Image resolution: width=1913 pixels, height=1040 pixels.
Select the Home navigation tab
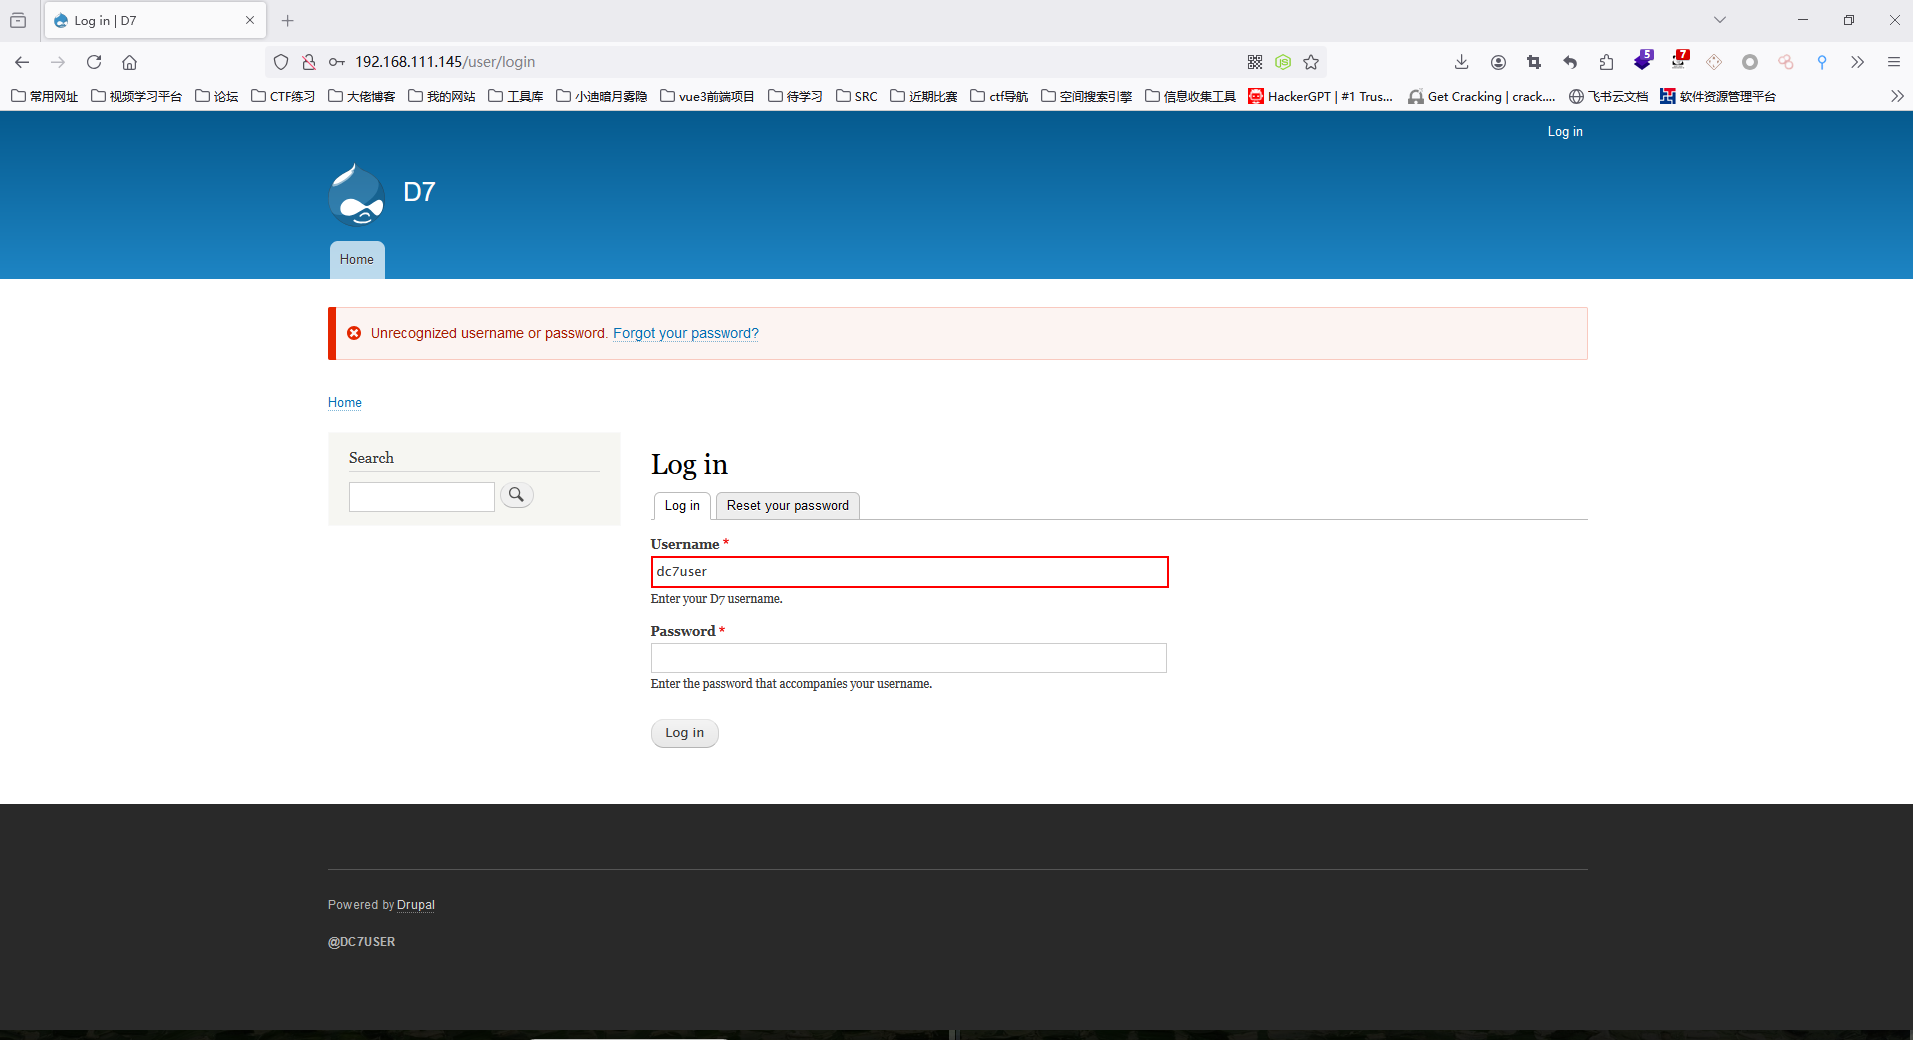tap(357, 260)
